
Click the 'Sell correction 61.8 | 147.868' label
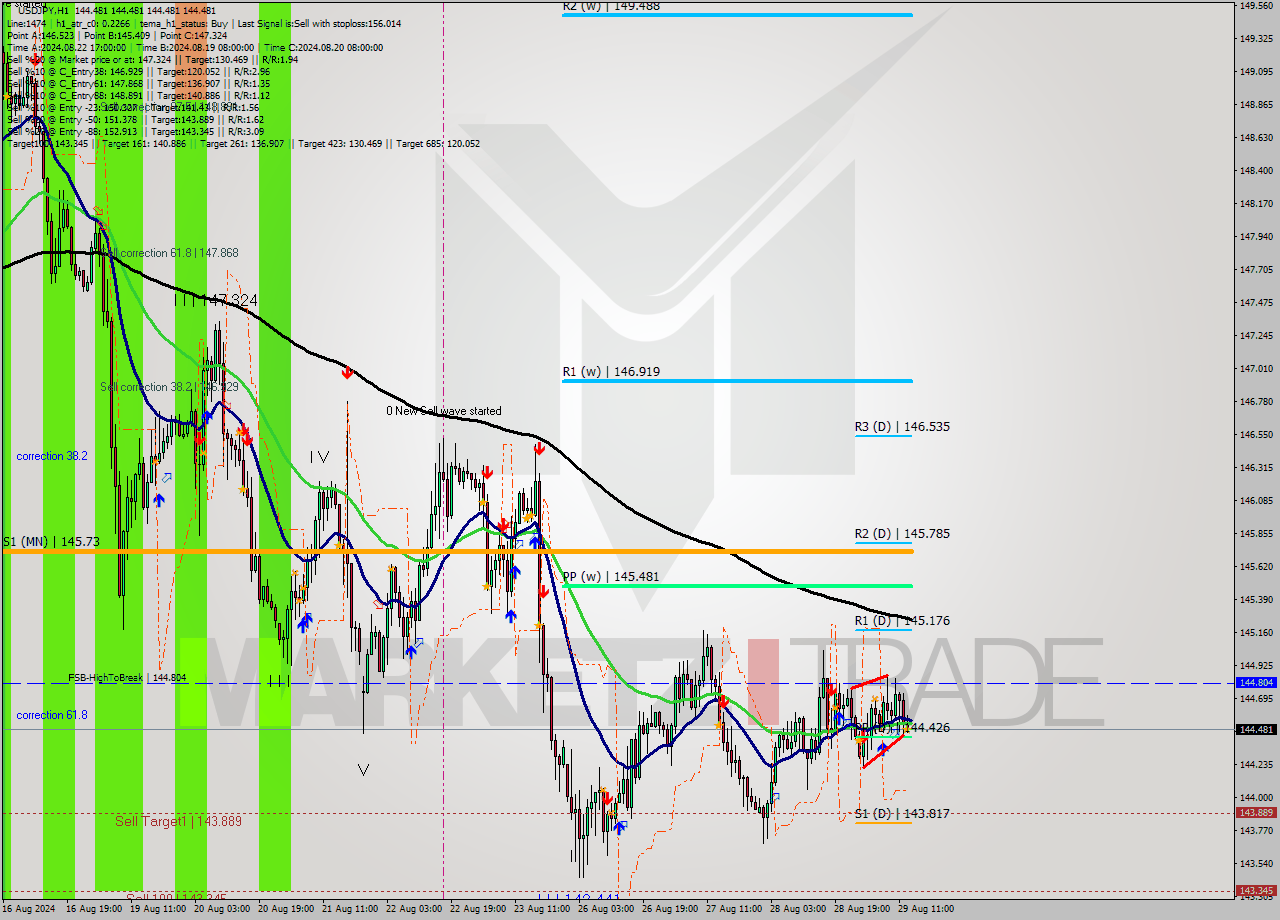[170, 253]
